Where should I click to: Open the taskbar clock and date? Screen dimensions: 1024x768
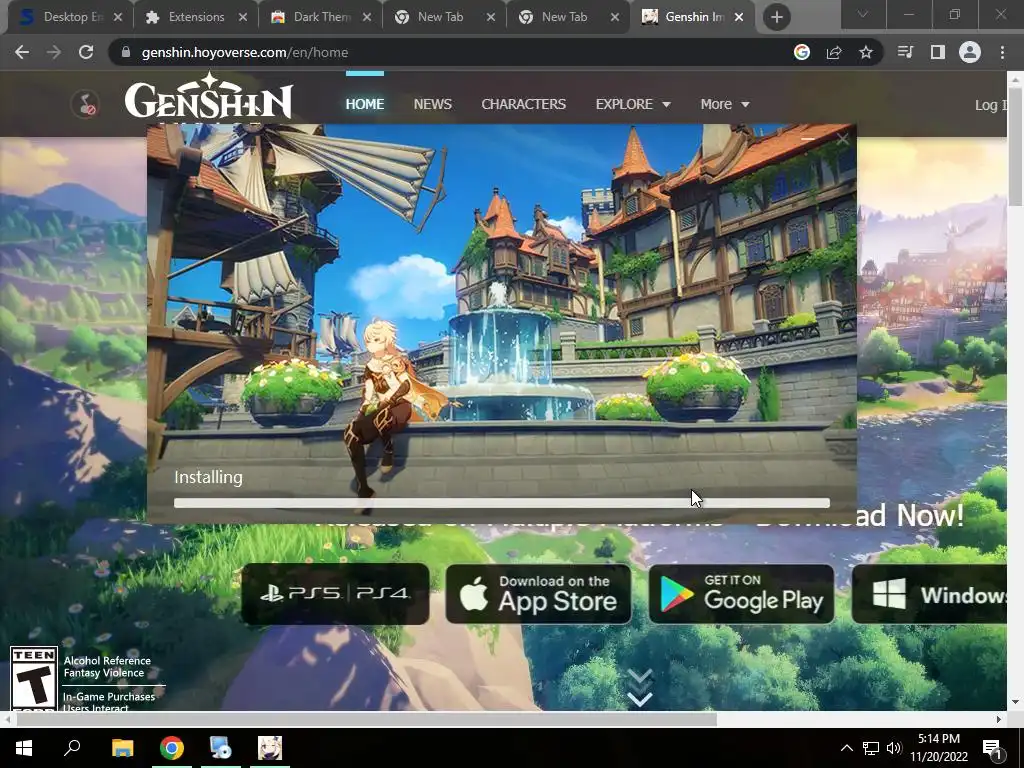(x=939, y=748)
